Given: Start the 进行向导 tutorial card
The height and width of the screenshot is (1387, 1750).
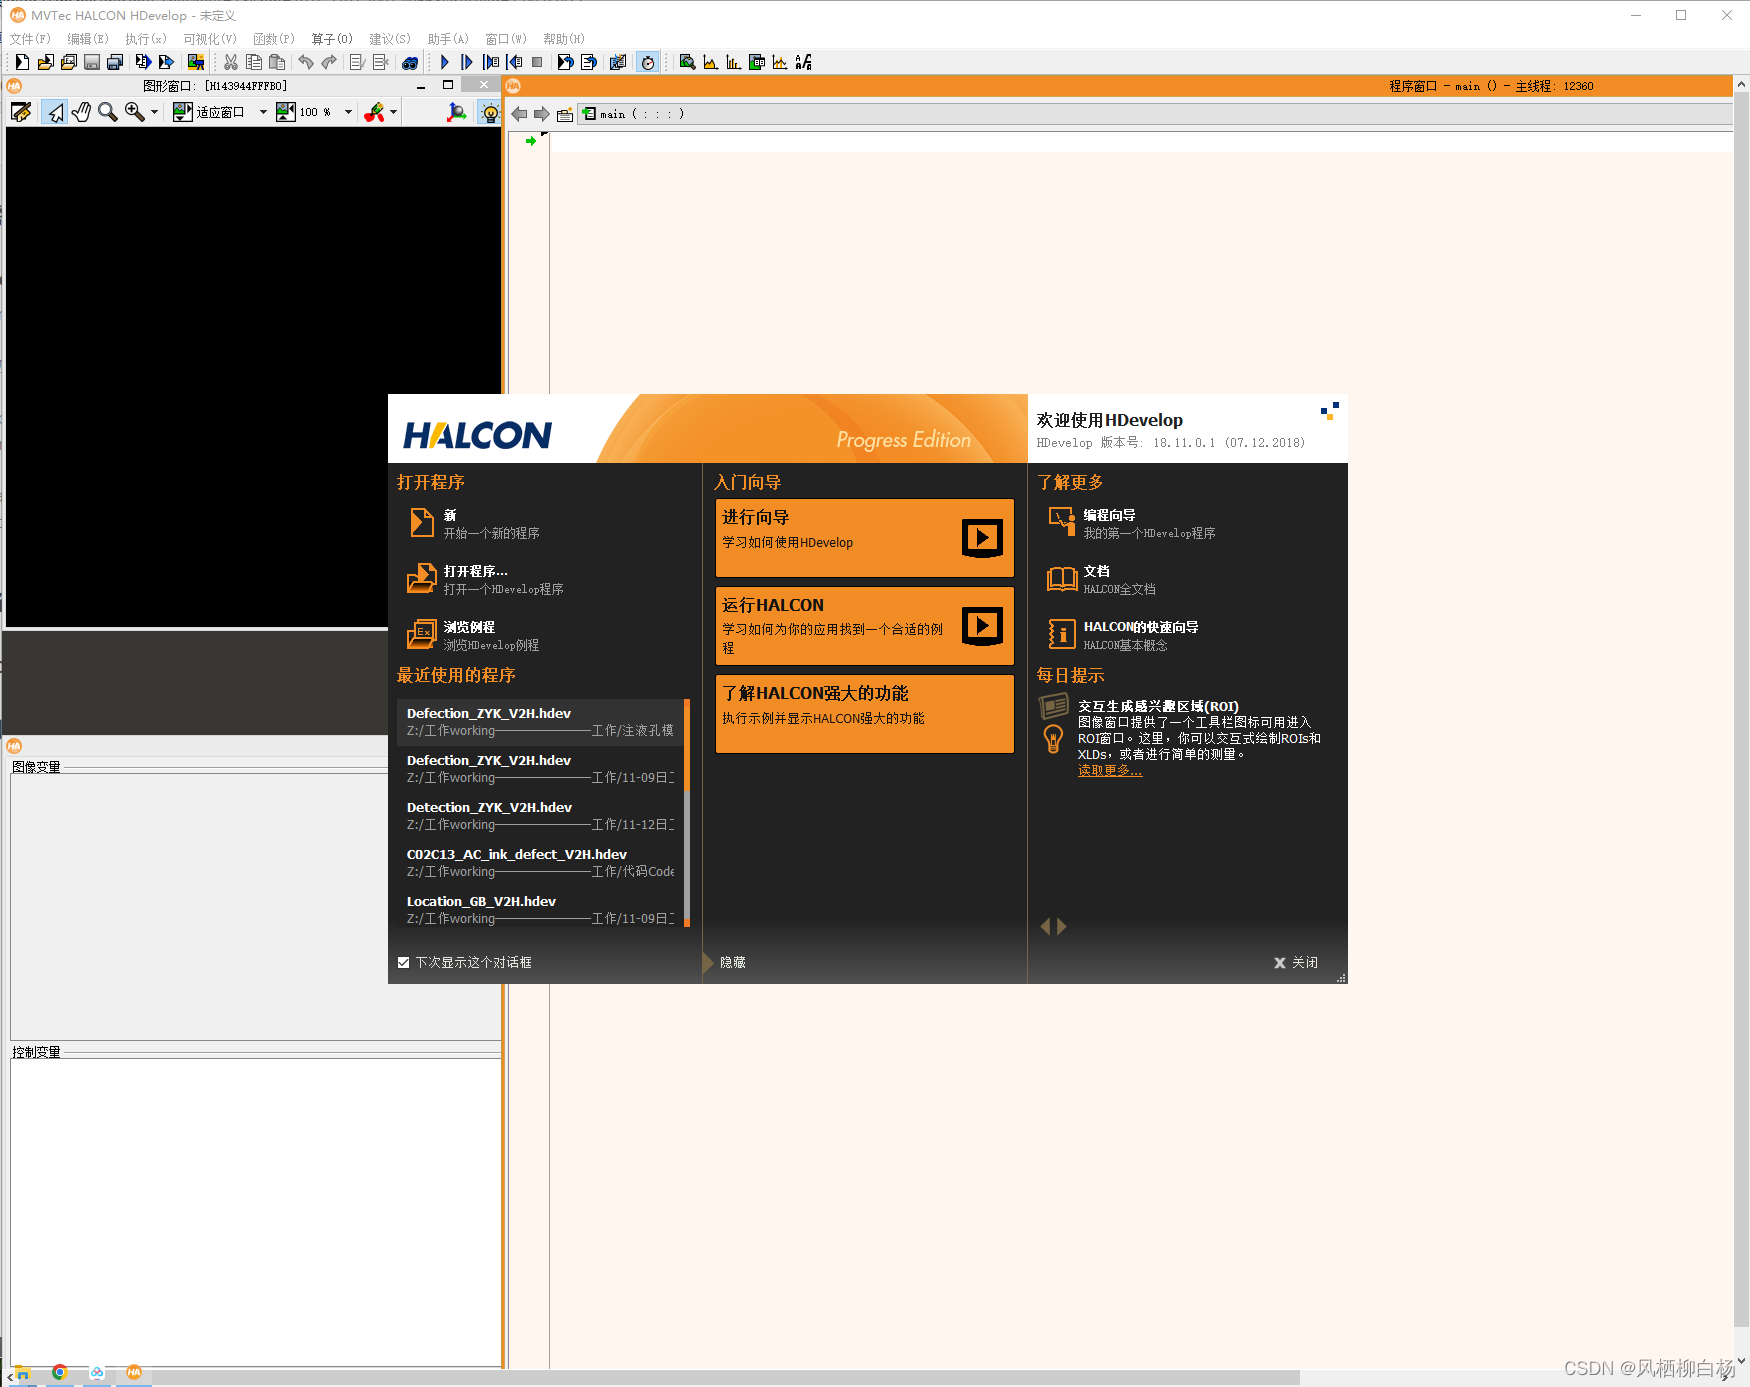Looking at the screenshot, I should pyautogui.click(x=865, y=538).
